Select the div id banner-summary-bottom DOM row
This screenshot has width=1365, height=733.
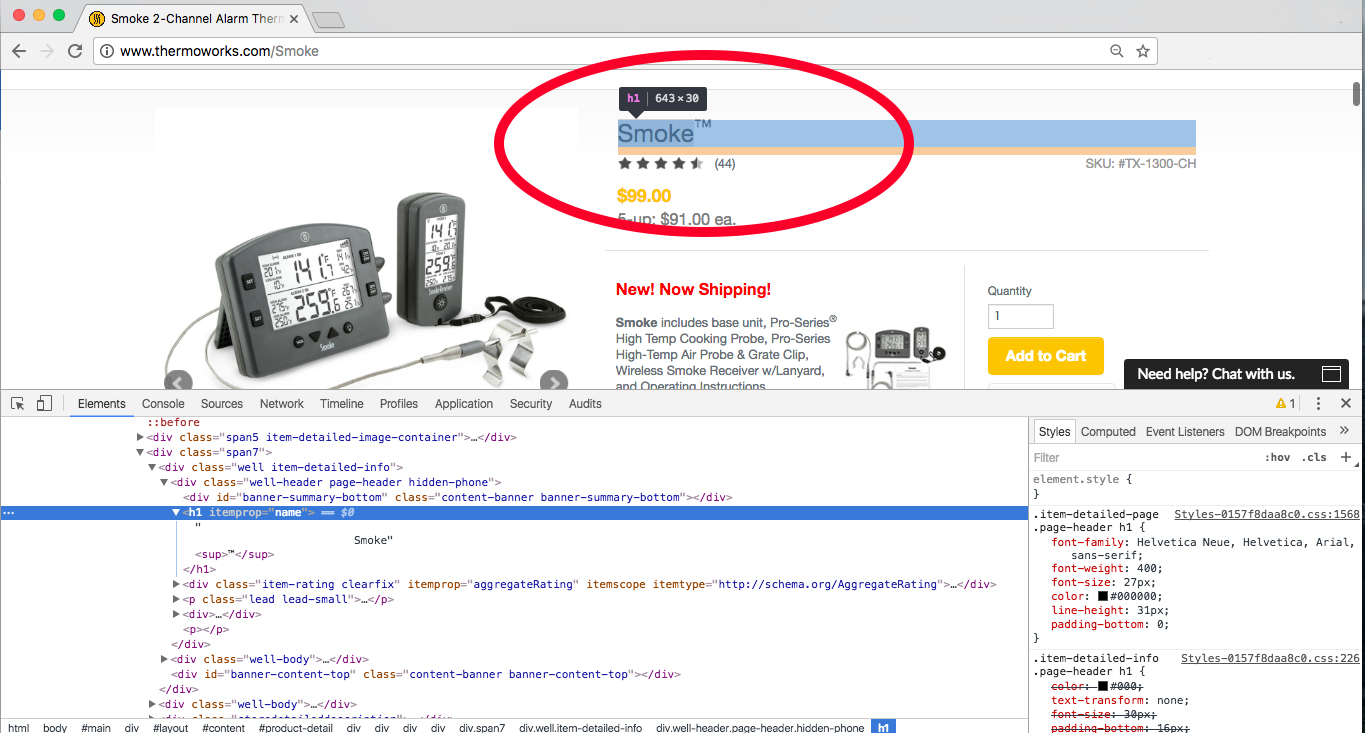coord(458,498)
